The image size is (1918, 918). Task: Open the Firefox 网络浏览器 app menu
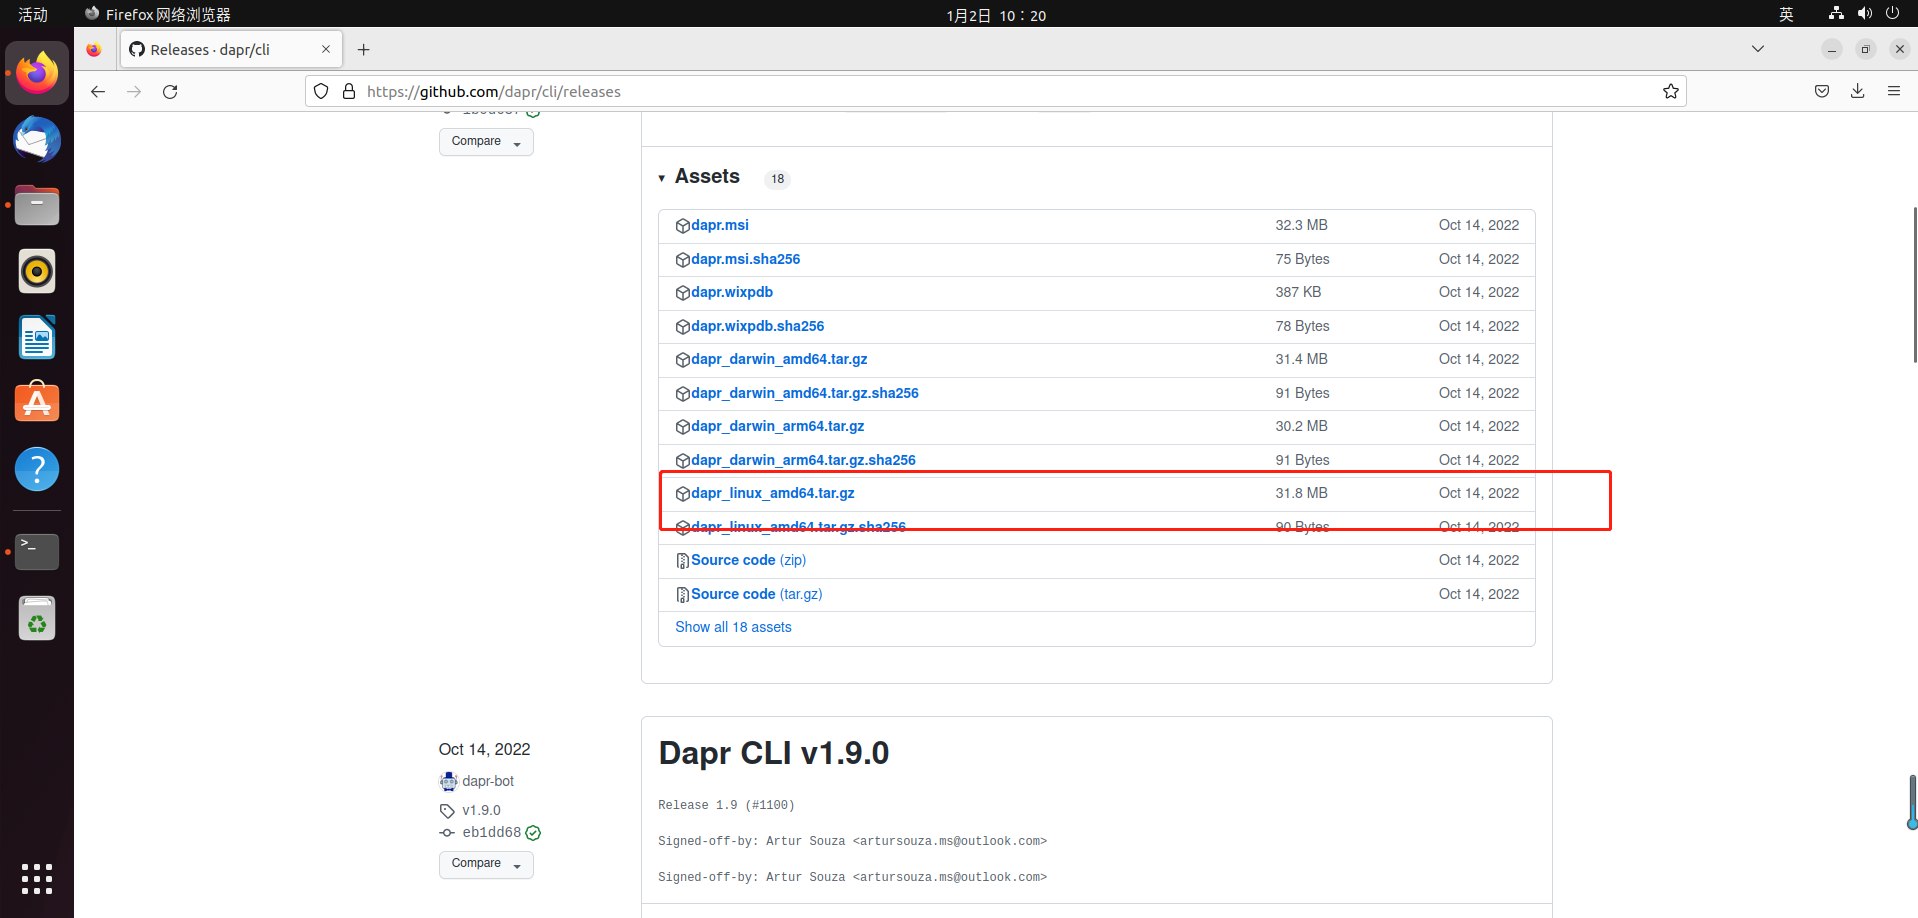(x=158, y=14)
